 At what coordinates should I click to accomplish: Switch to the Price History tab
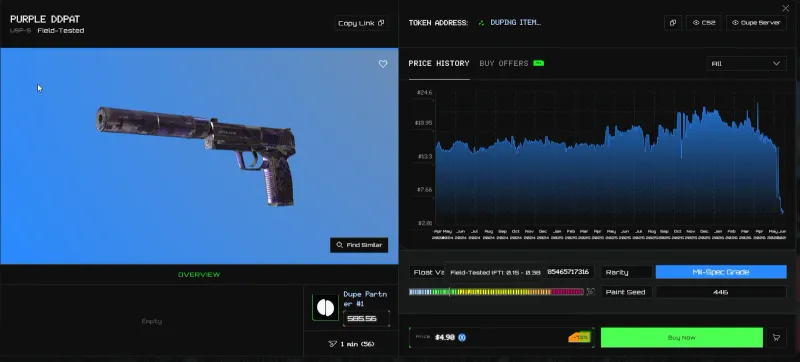point(439,63)
